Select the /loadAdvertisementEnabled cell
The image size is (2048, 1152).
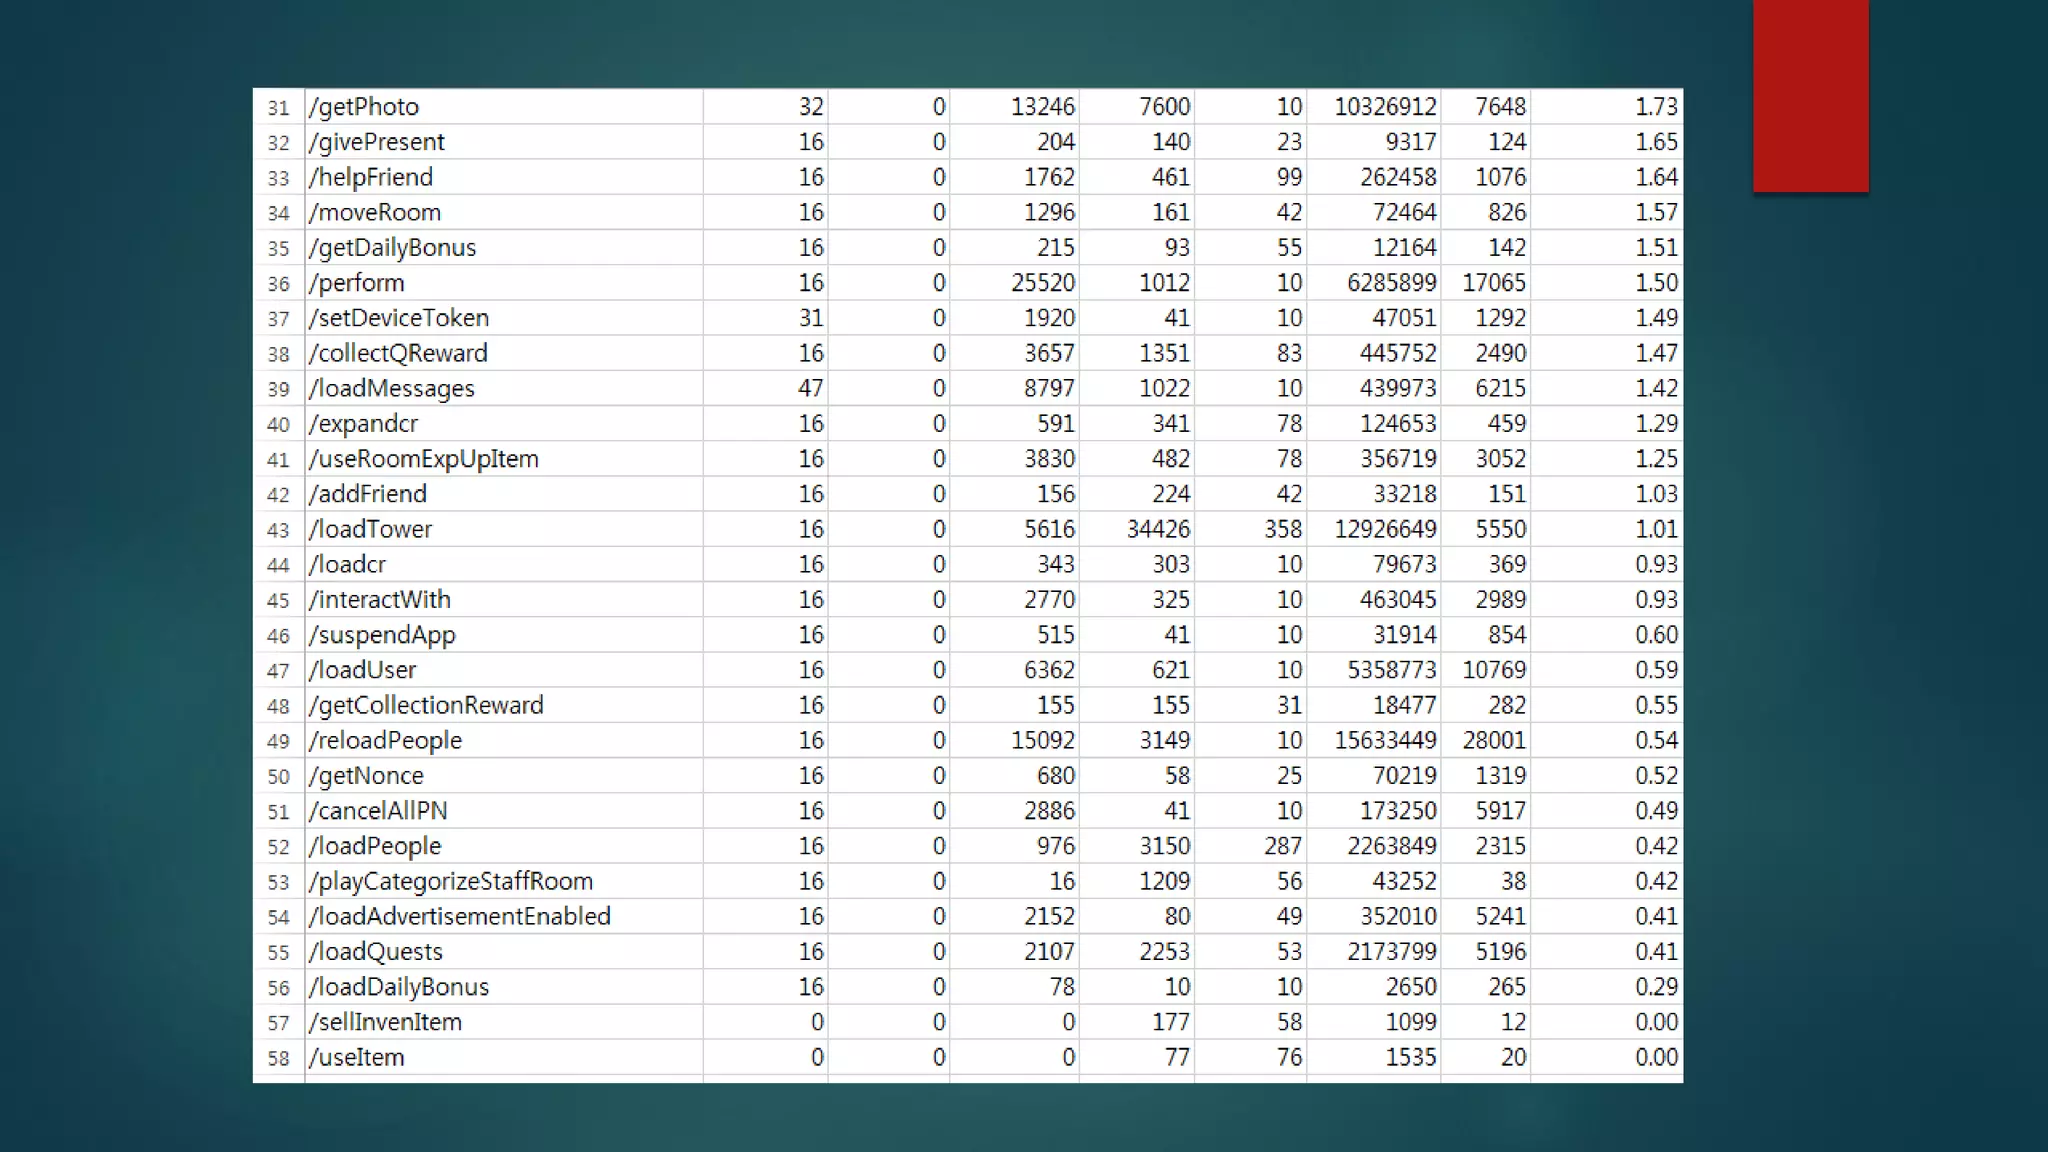460,917
